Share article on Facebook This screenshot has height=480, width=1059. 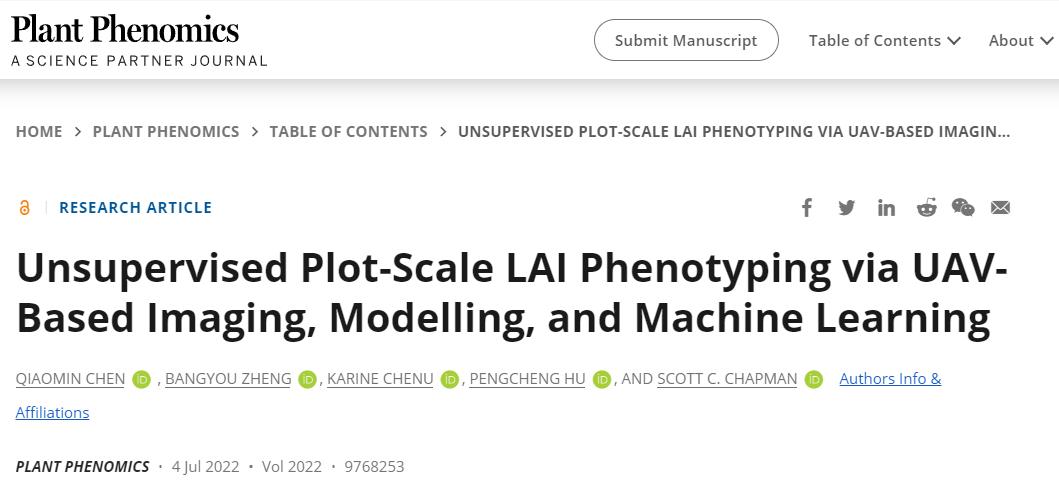pyautogui.click(x=806, y=208)
